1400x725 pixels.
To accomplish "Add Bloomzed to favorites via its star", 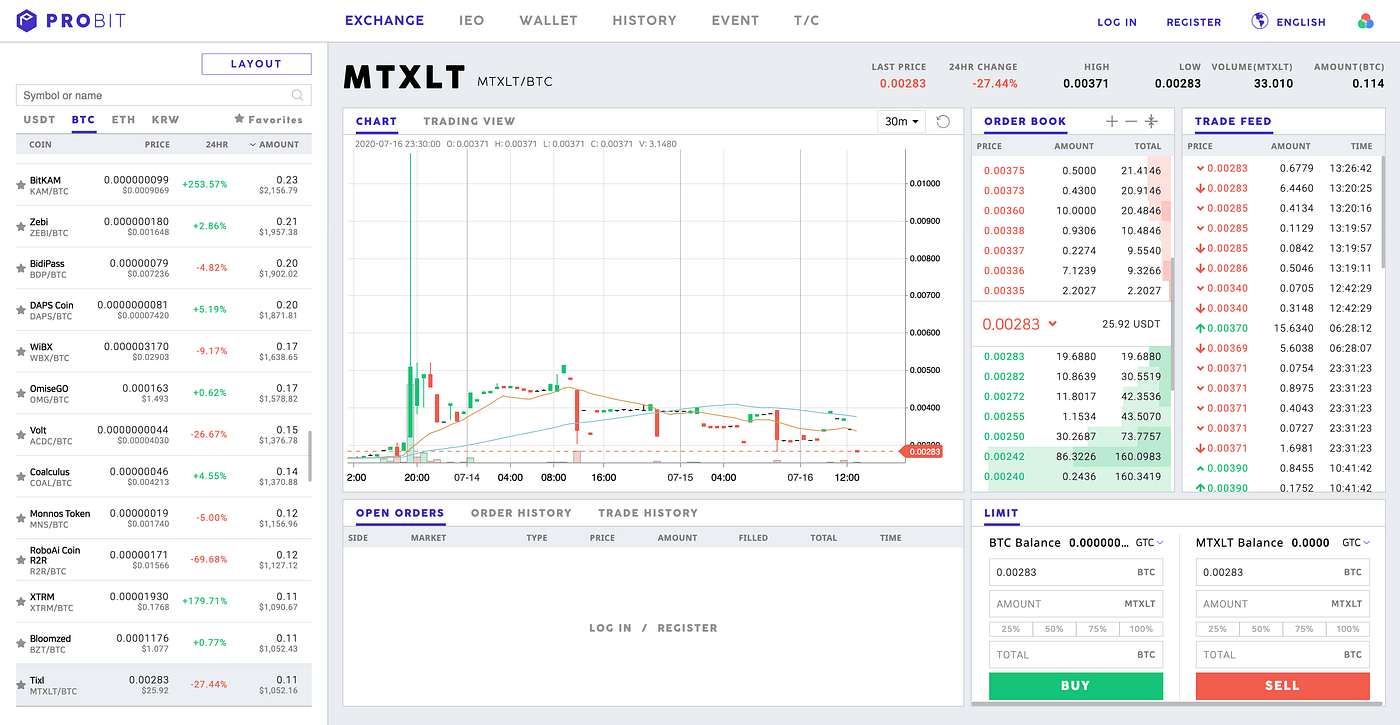I will pyautogui.click(x=21, y=644).
